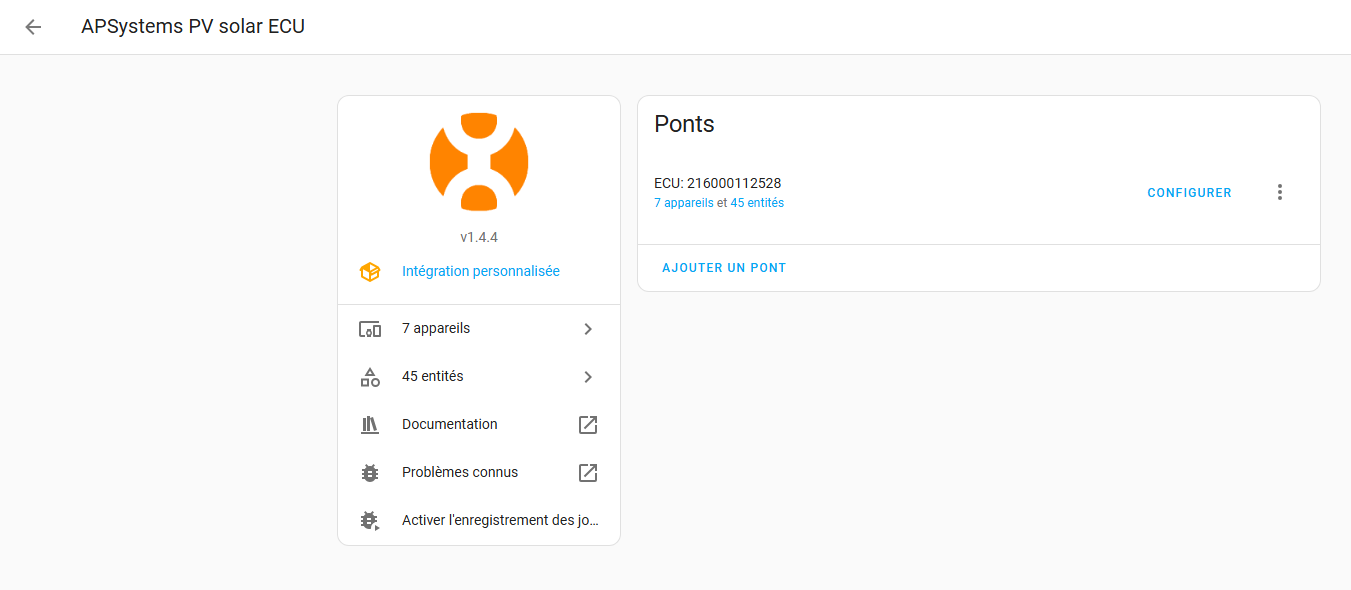The width and height of the screenshot is (1351, 590).
Task: Click the debug logging bug icon
Action: pyautogui.click(x=370, y=521)
